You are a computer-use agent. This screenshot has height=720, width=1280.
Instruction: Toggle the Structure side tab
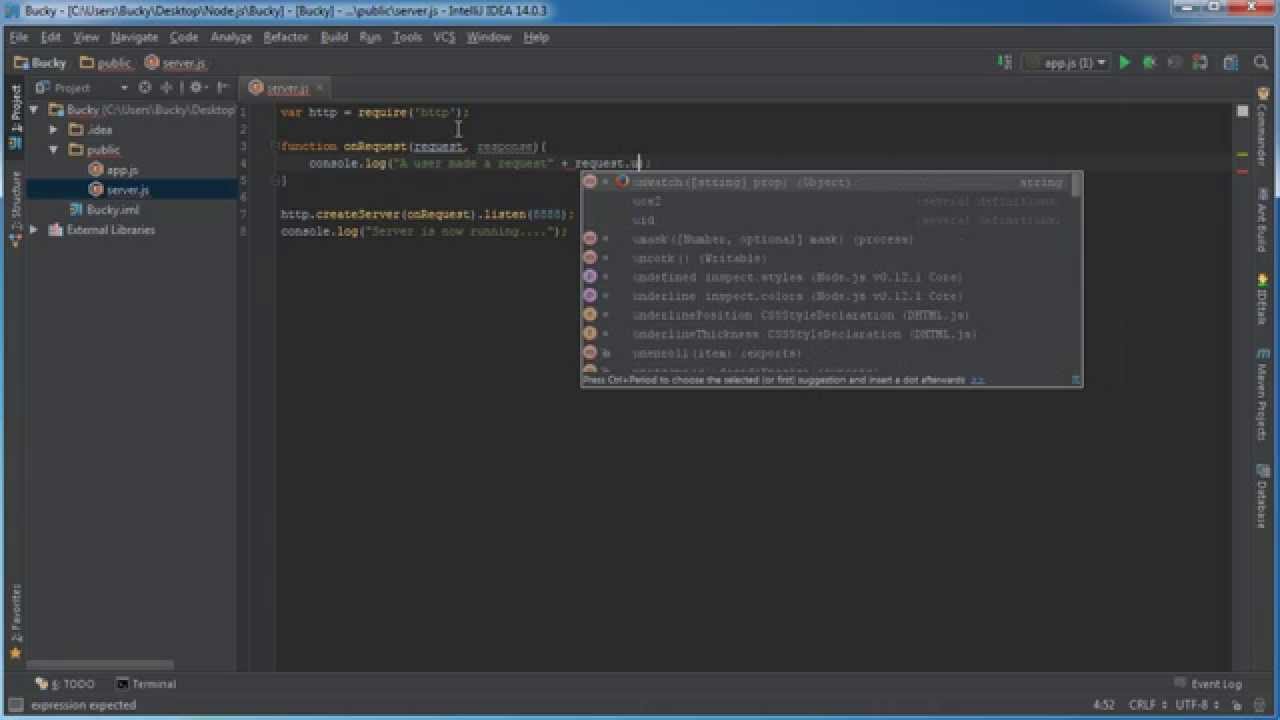15,207
